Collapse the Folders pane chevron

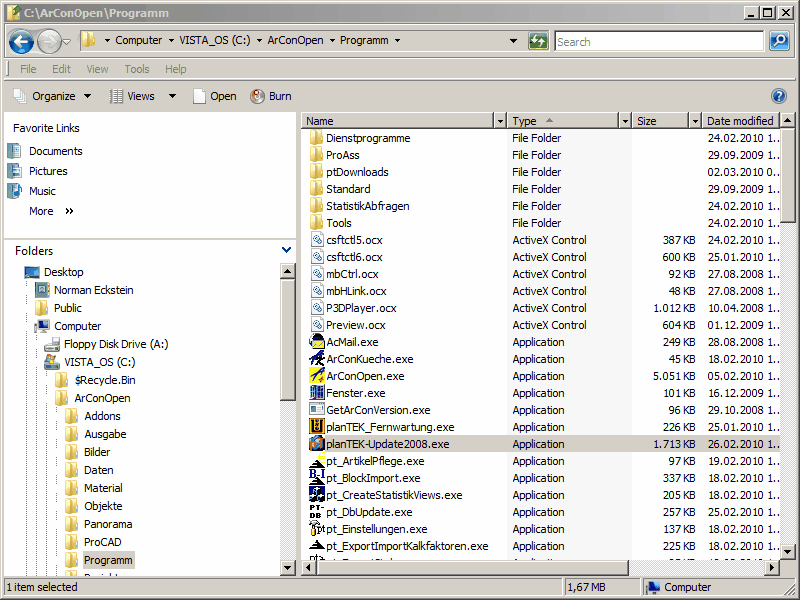286,251
